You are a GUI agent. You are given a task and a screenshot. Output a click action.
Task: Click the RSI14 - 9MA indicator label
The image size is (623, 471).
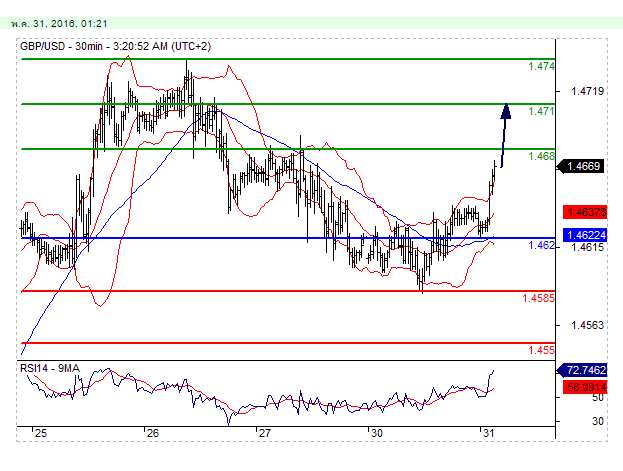pyautogui.click(x=50, y=368)
